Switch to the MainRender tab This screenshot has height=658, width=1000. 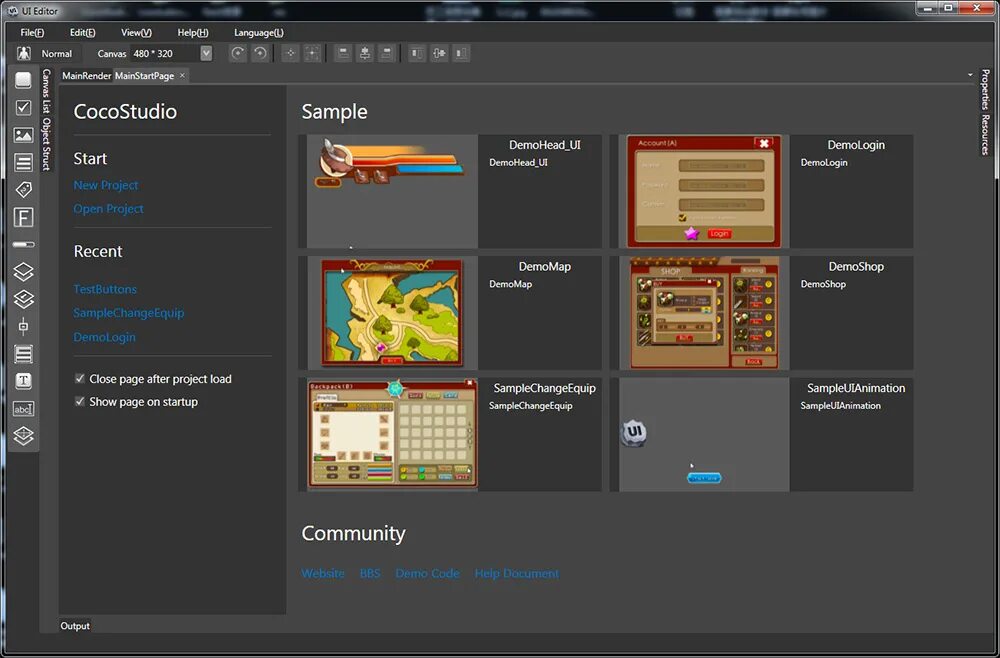click(87, 75)
